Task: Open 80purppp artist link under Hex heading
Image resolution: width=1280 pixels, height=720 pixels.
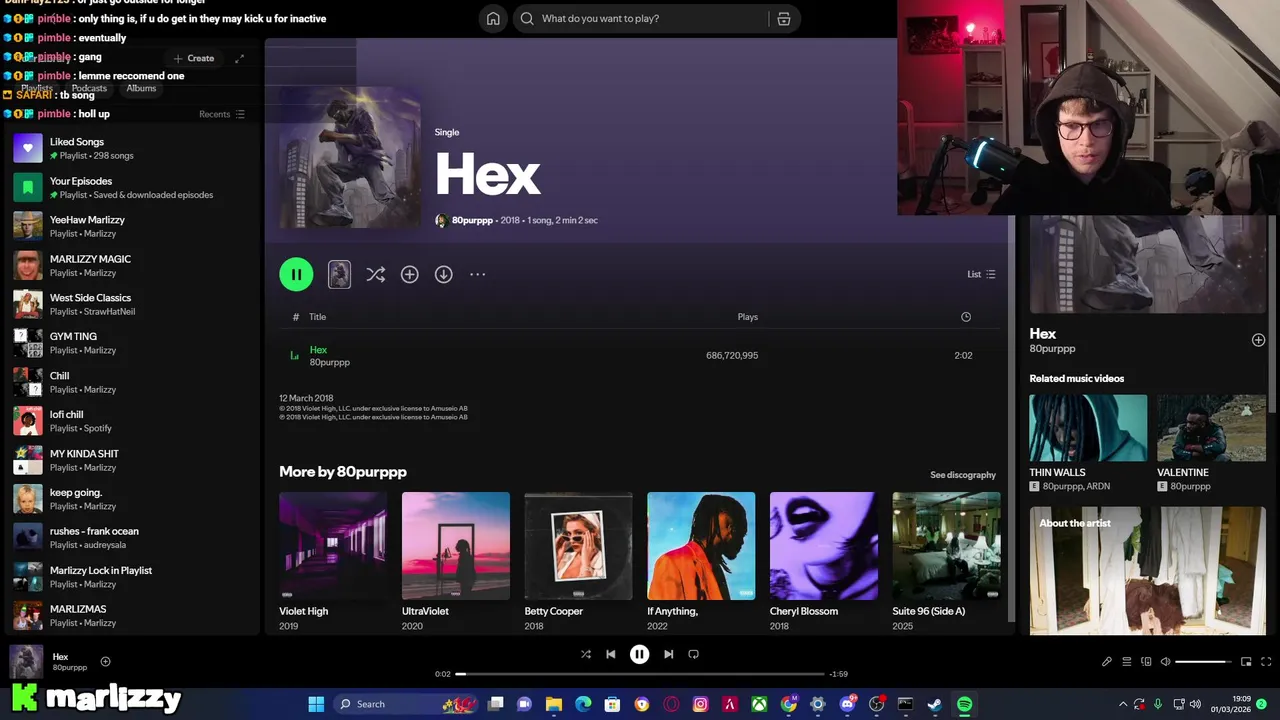Action: pos(472,220)
